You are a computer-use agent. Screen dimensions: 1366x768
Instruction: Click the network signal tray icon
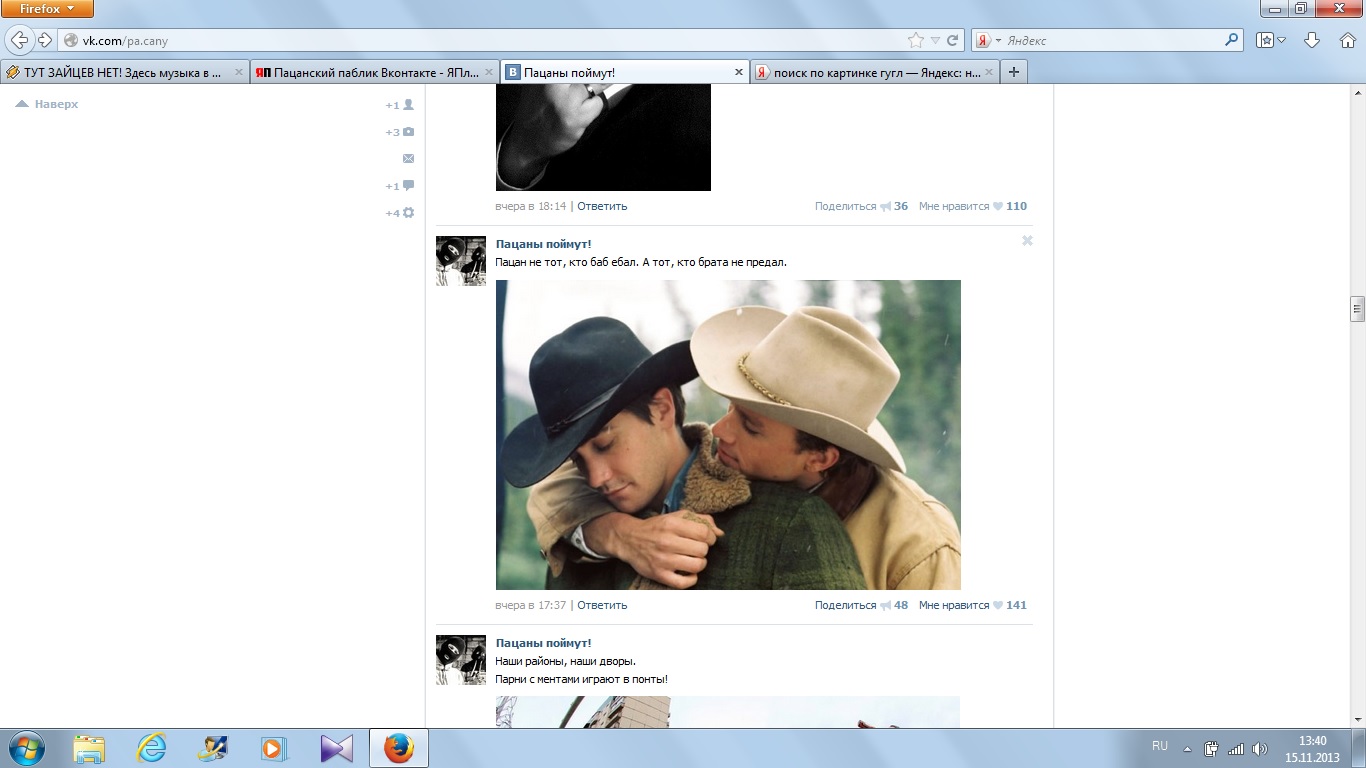[x=1236, y=748]
